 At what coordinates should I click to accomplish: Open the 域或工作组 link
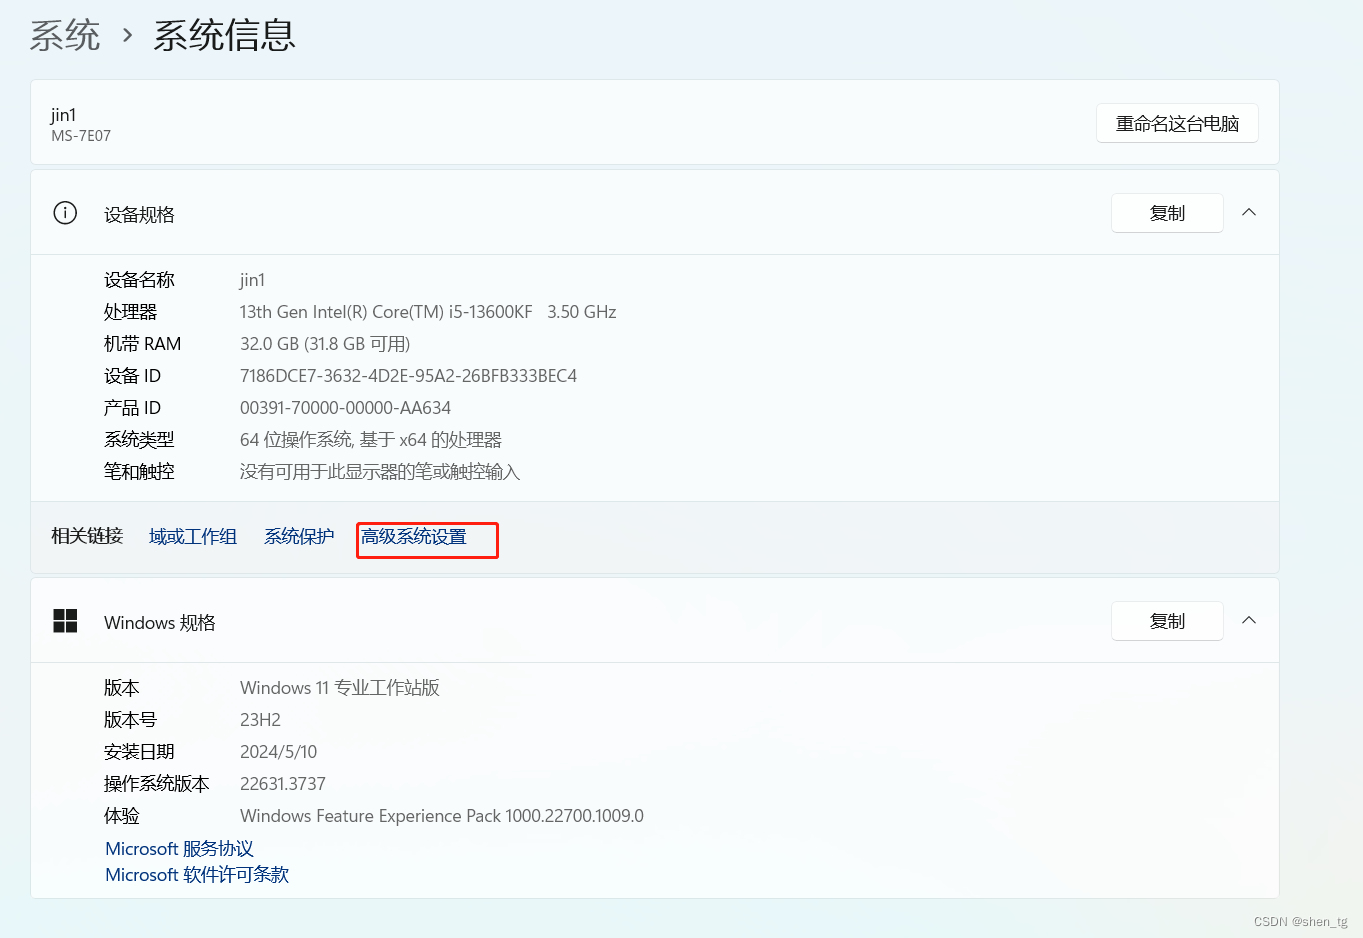click(193, 537)
